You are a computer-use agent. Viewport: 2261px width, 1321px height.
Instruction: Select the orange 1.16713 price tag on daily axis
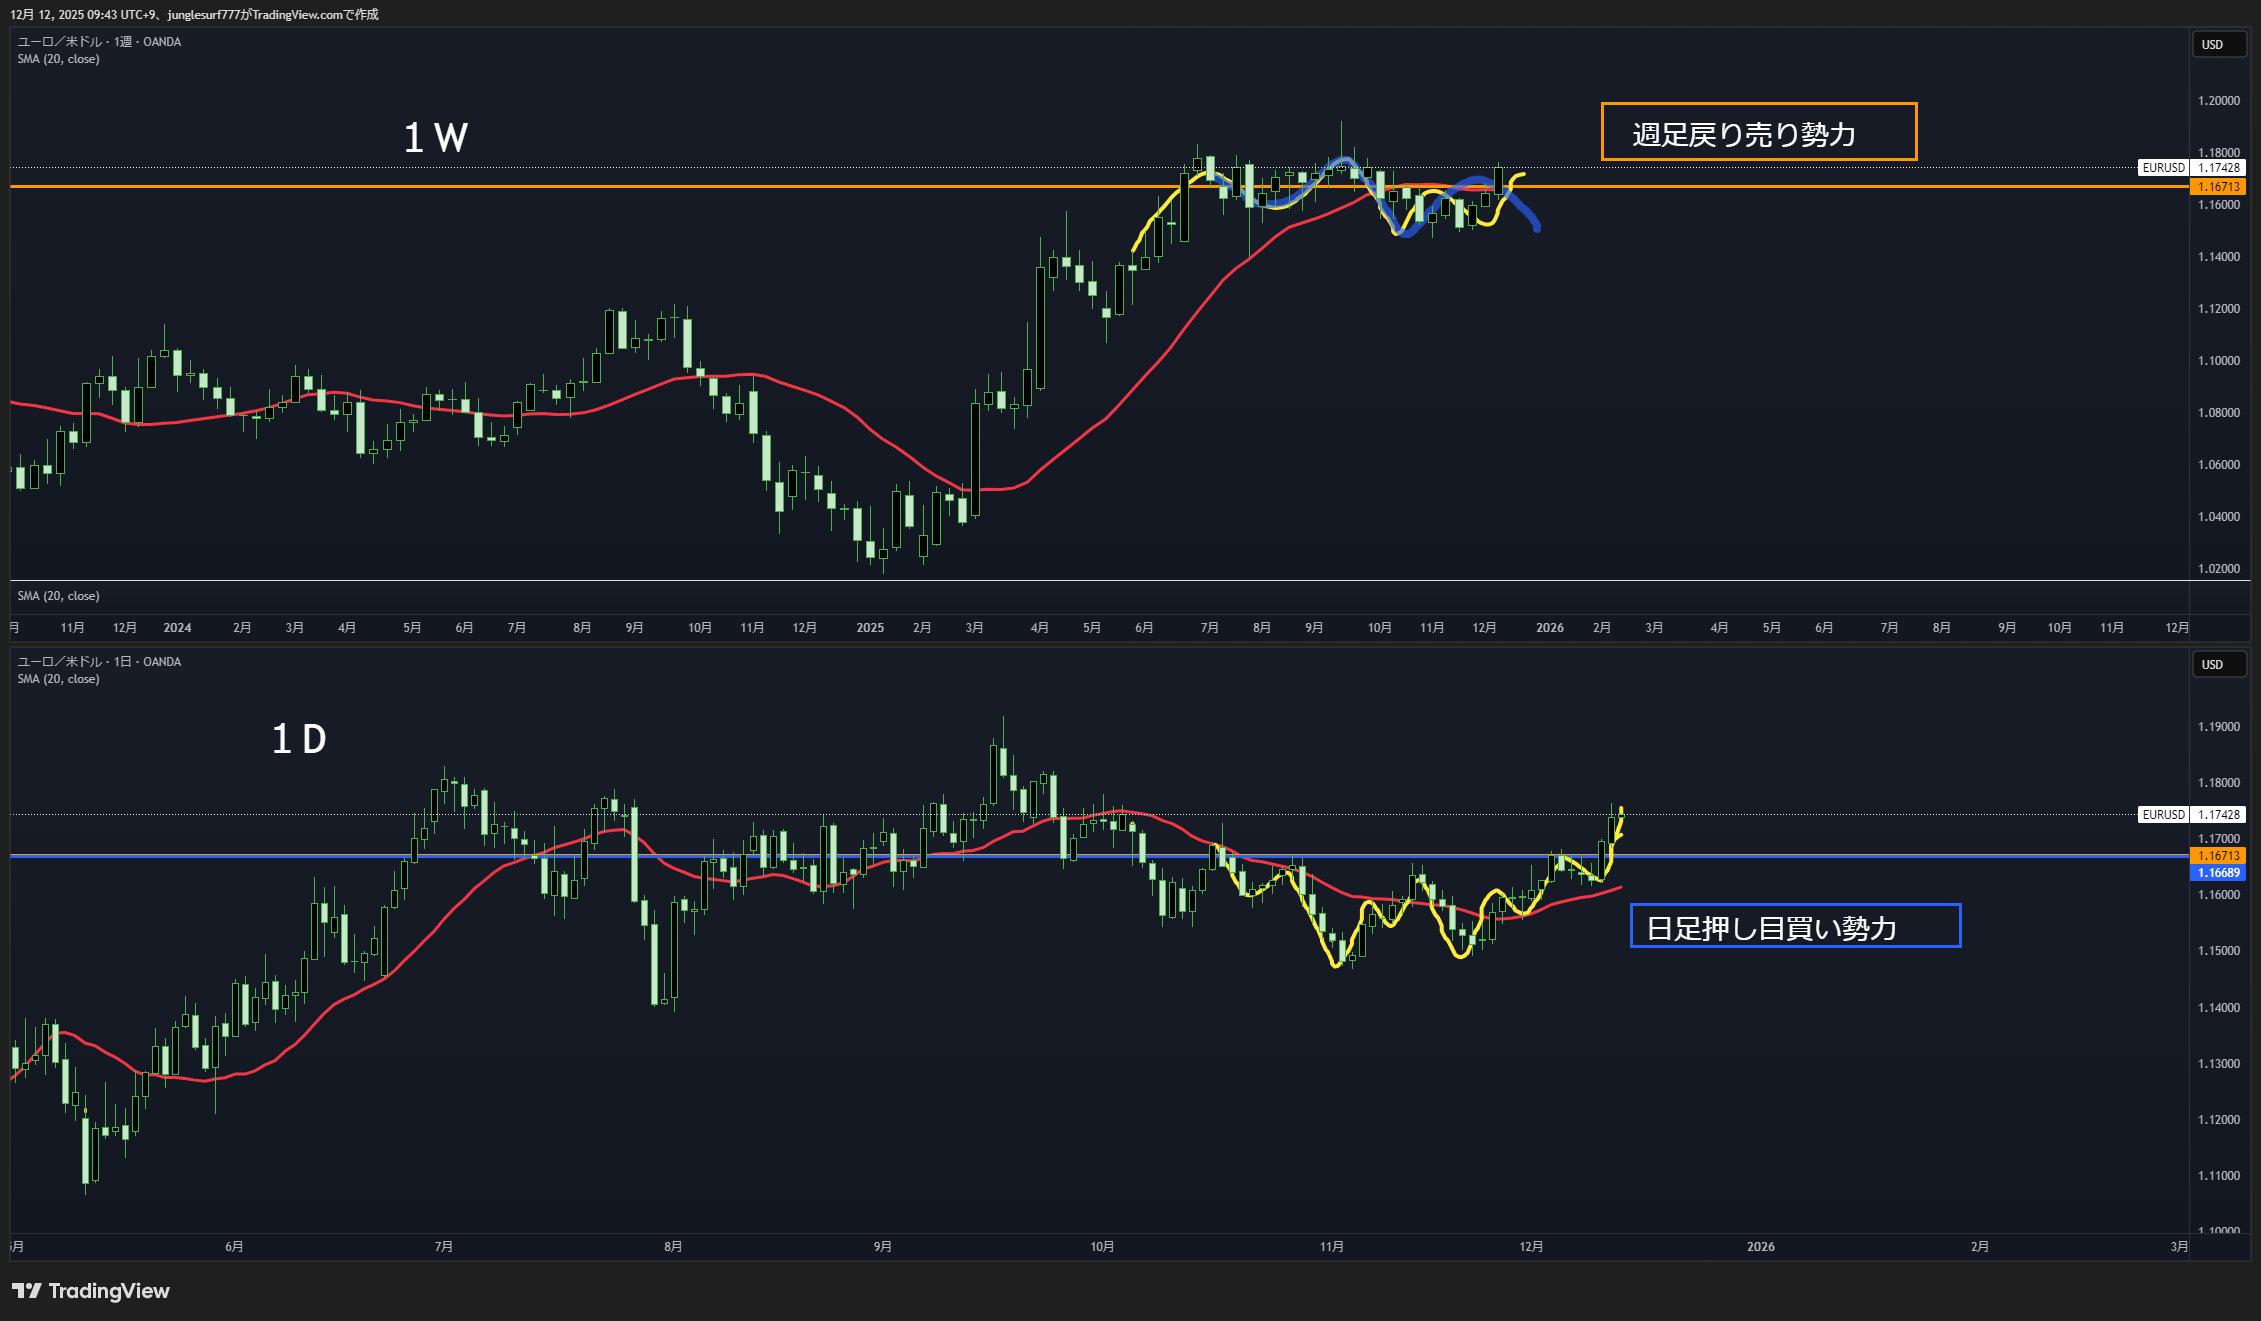[x=2217, y=856]
